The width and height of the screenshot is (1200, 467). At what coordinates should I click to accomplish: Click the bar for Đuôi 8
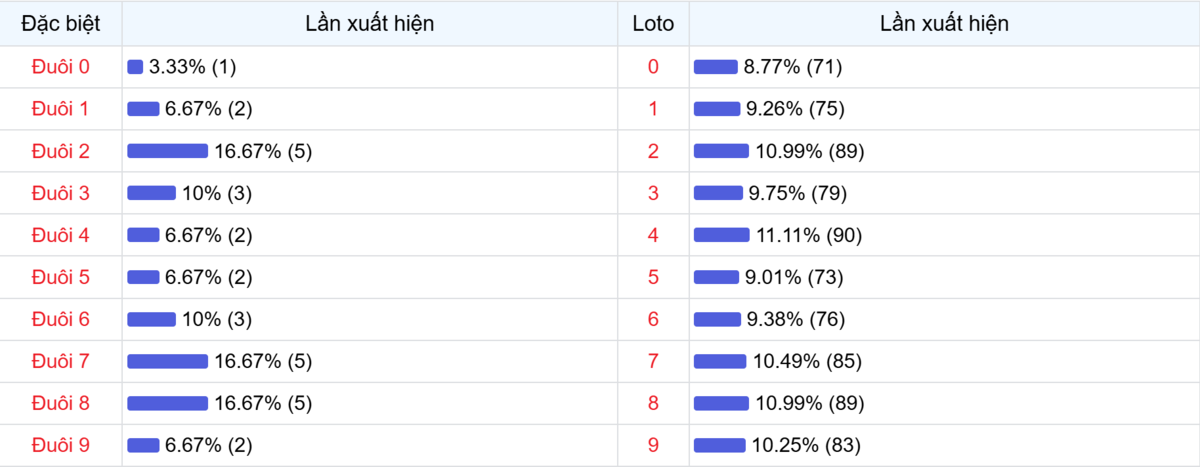[167, 403]
